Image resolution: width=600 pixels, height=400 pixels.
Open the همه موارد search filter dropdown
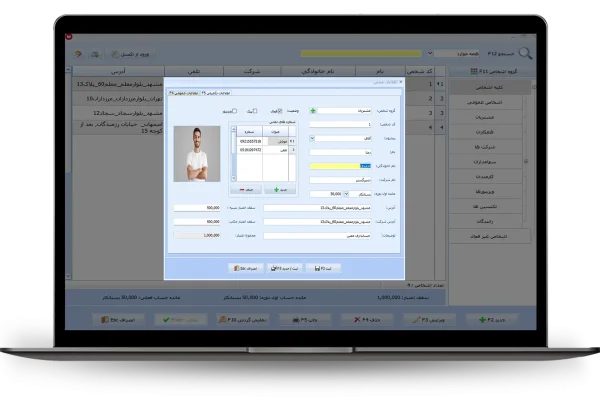click(430, 53)
